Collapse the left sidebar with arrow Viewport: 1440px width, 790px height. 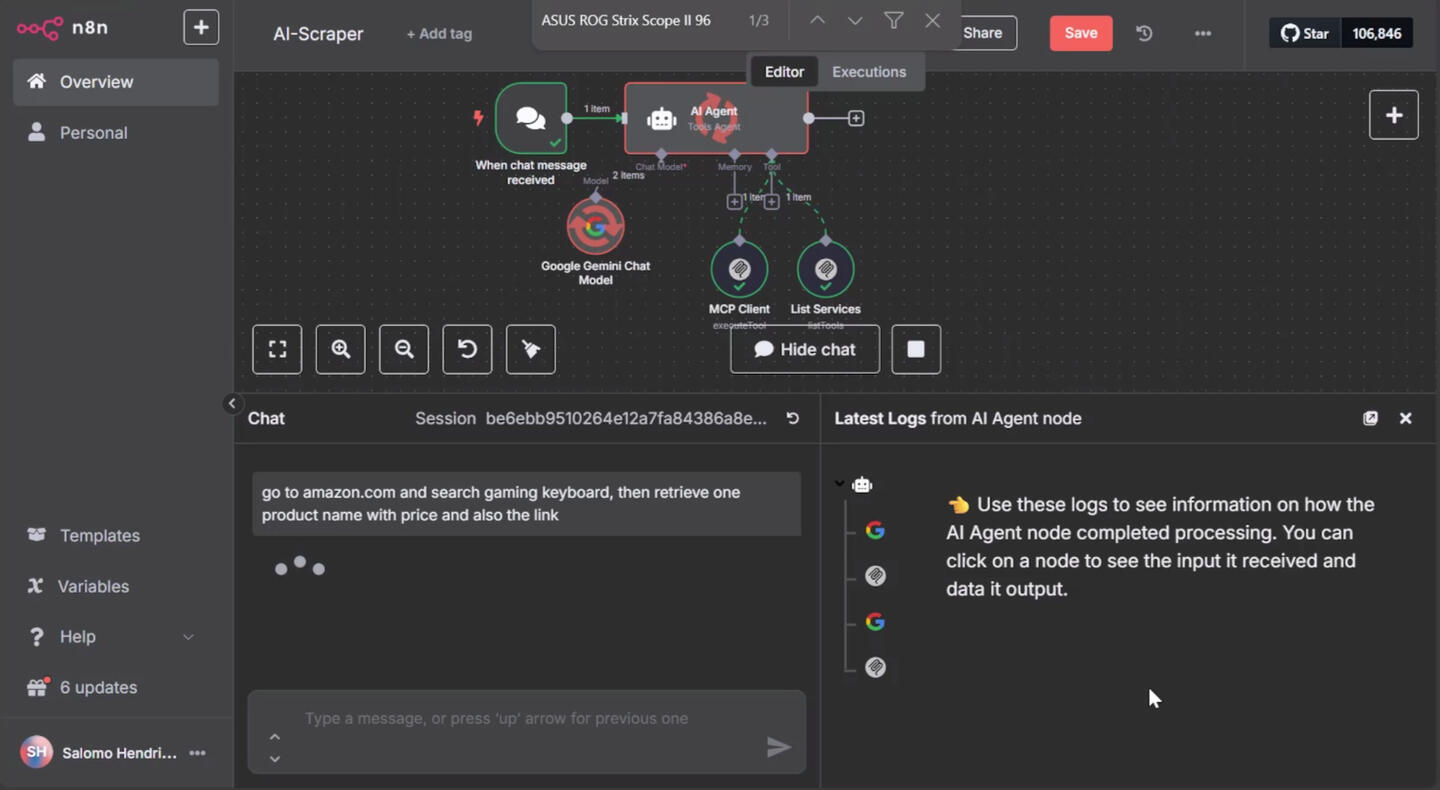click(x=231, y=404)
